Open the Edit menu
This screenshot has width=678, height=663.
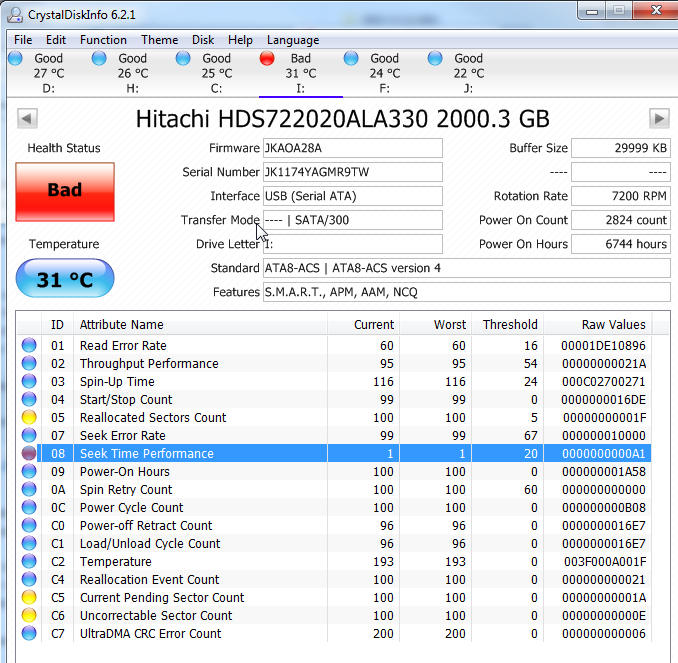56,40
